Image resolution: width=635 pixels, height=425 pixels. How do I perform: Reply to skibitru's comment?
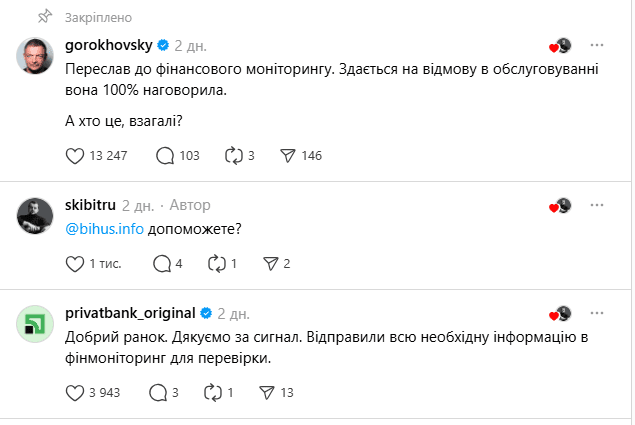coord(161,264)
